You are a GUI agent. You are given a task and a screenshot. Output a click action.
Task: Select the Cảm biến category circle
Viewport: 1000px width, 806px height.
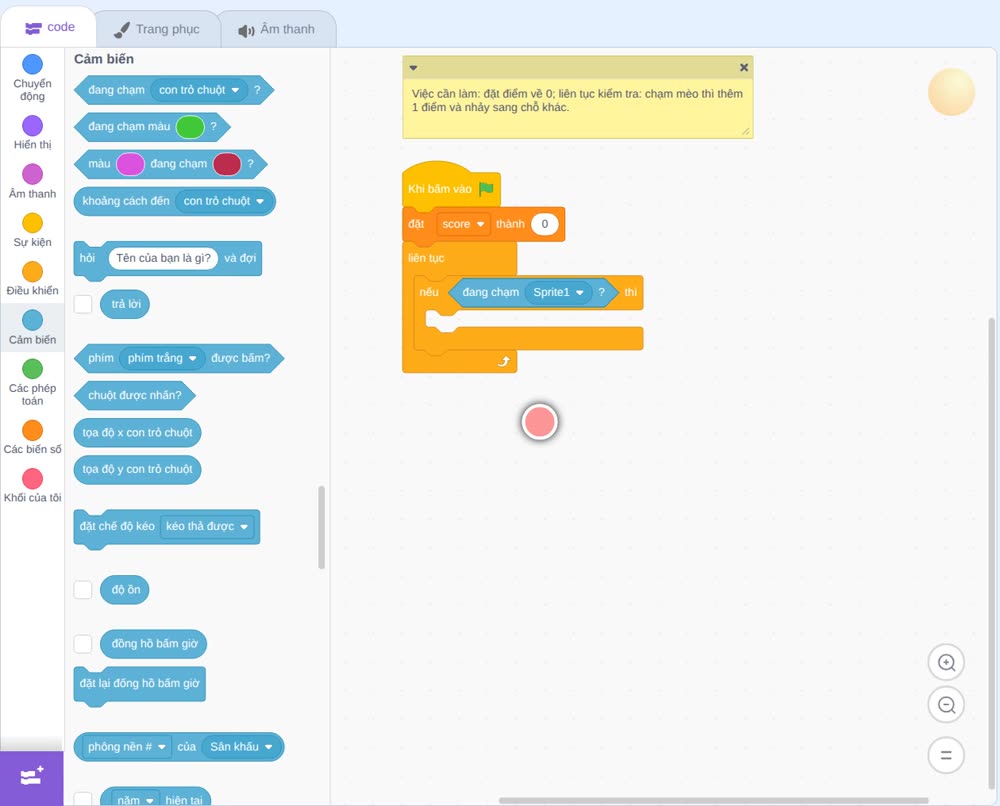point(33,320)
